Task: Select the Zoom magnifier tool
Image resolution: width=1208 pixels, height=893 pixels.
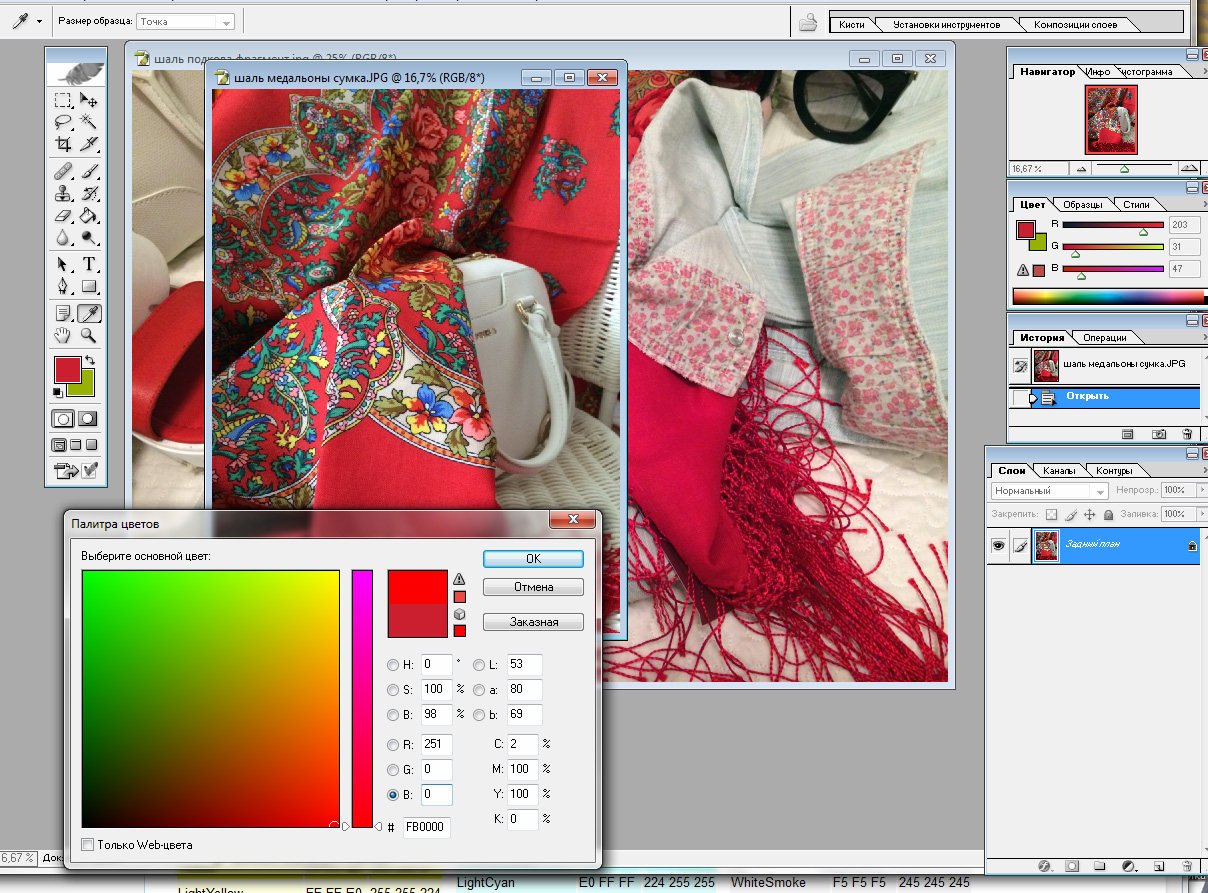Action: tap(89, 336)
